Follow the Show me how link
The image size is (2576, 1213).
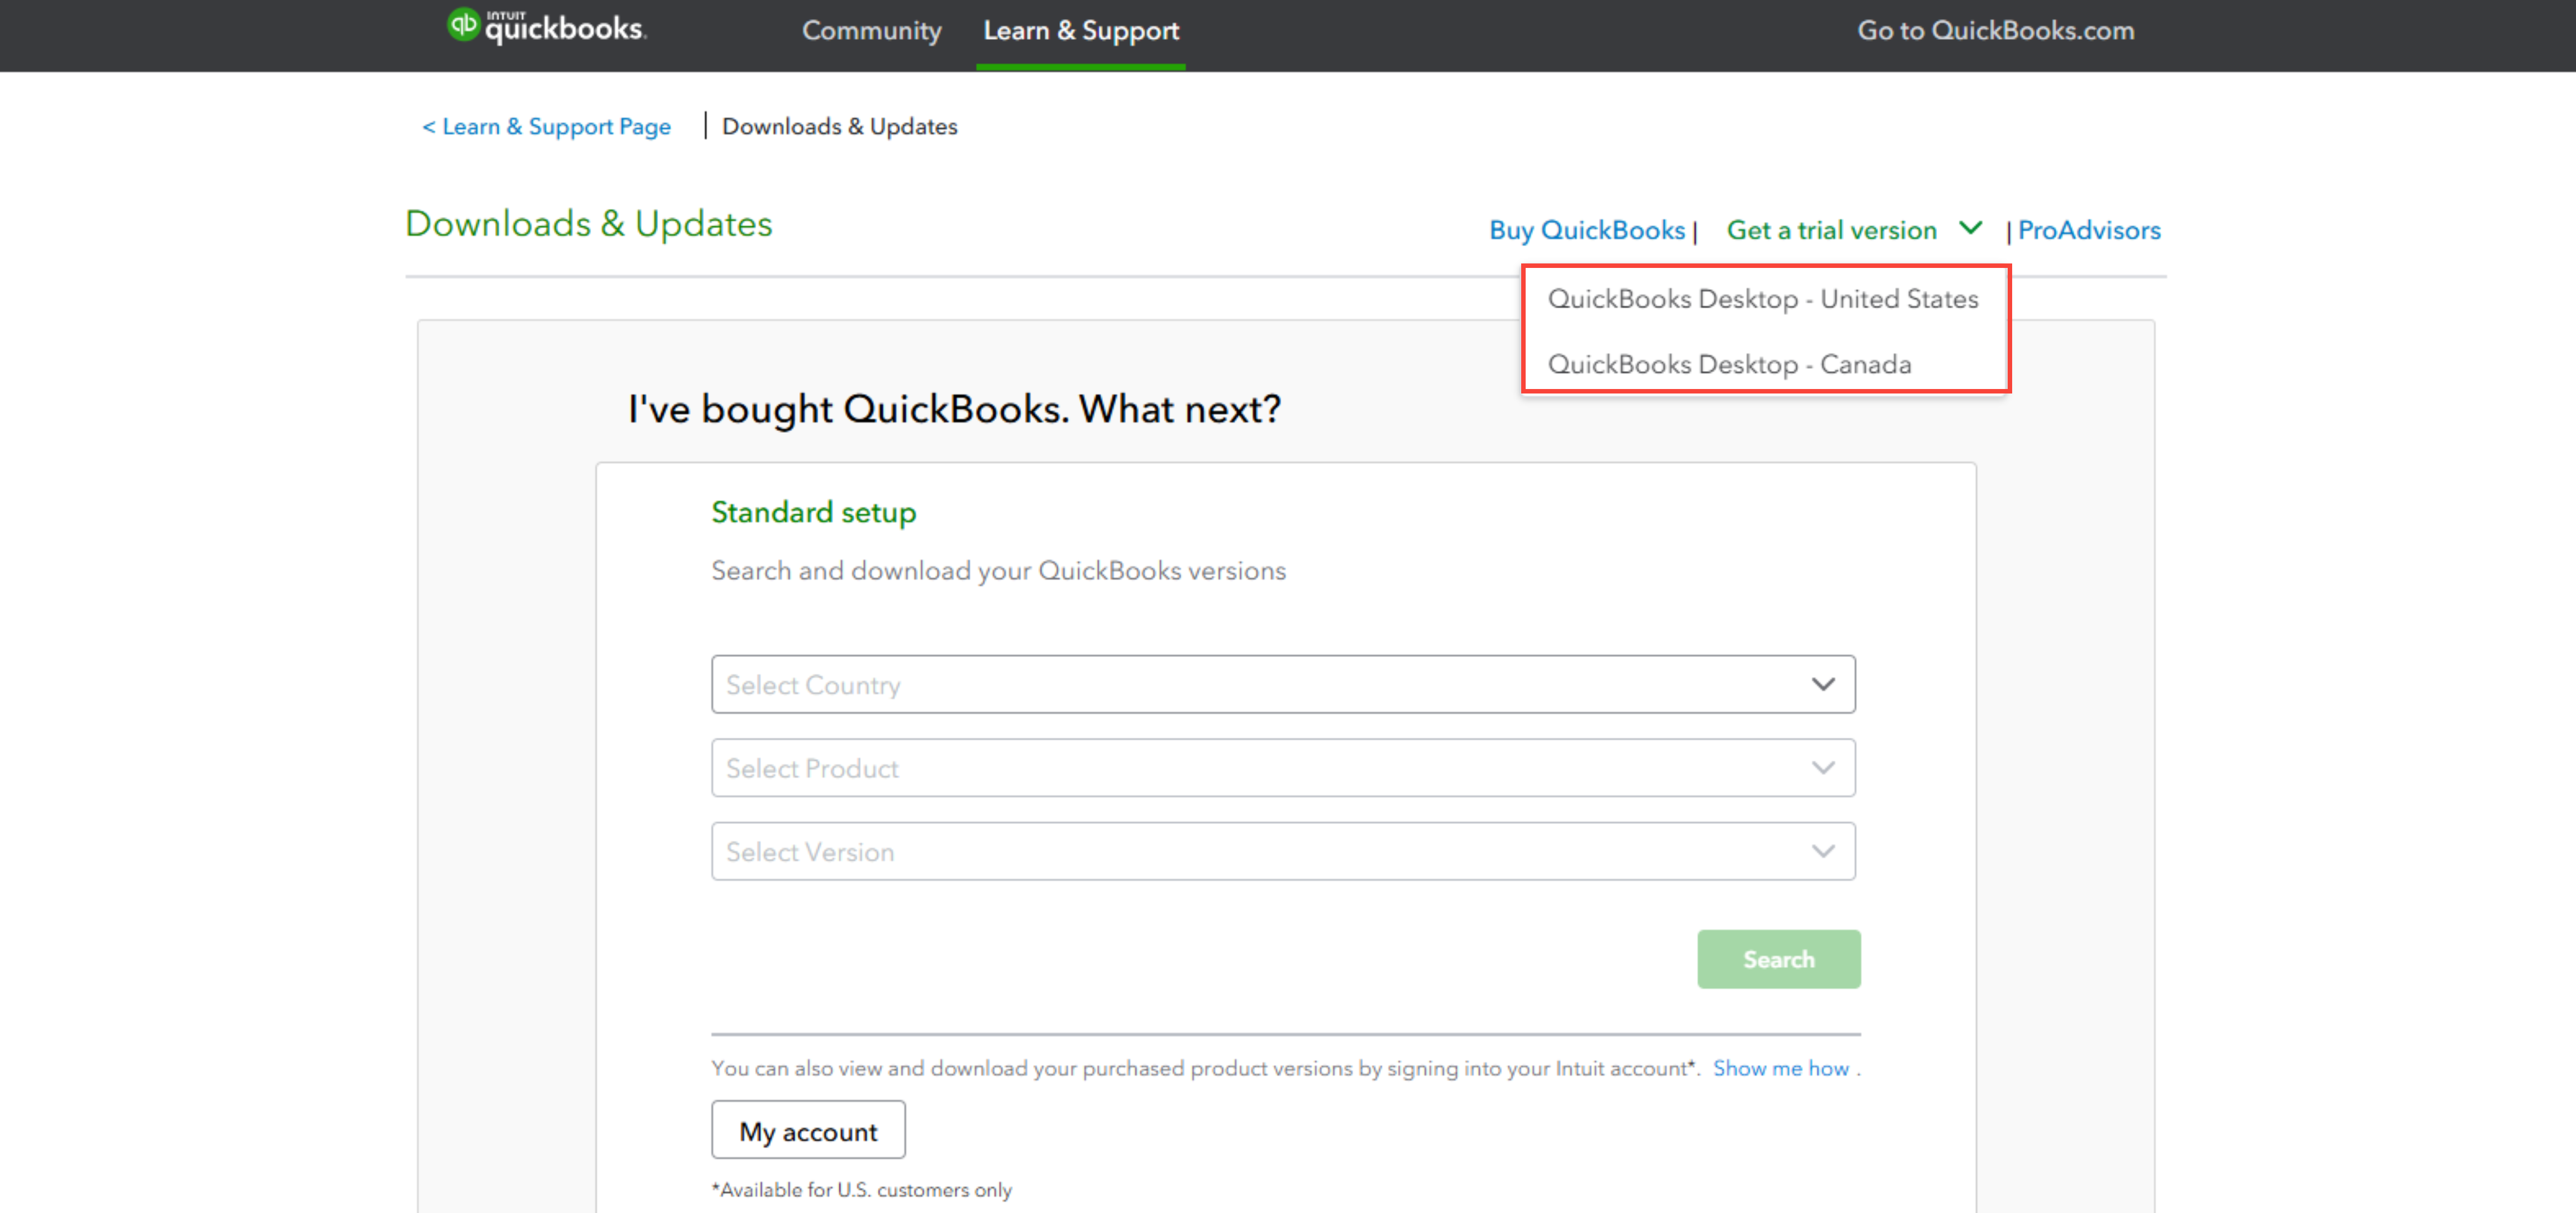point(1780,1068)
